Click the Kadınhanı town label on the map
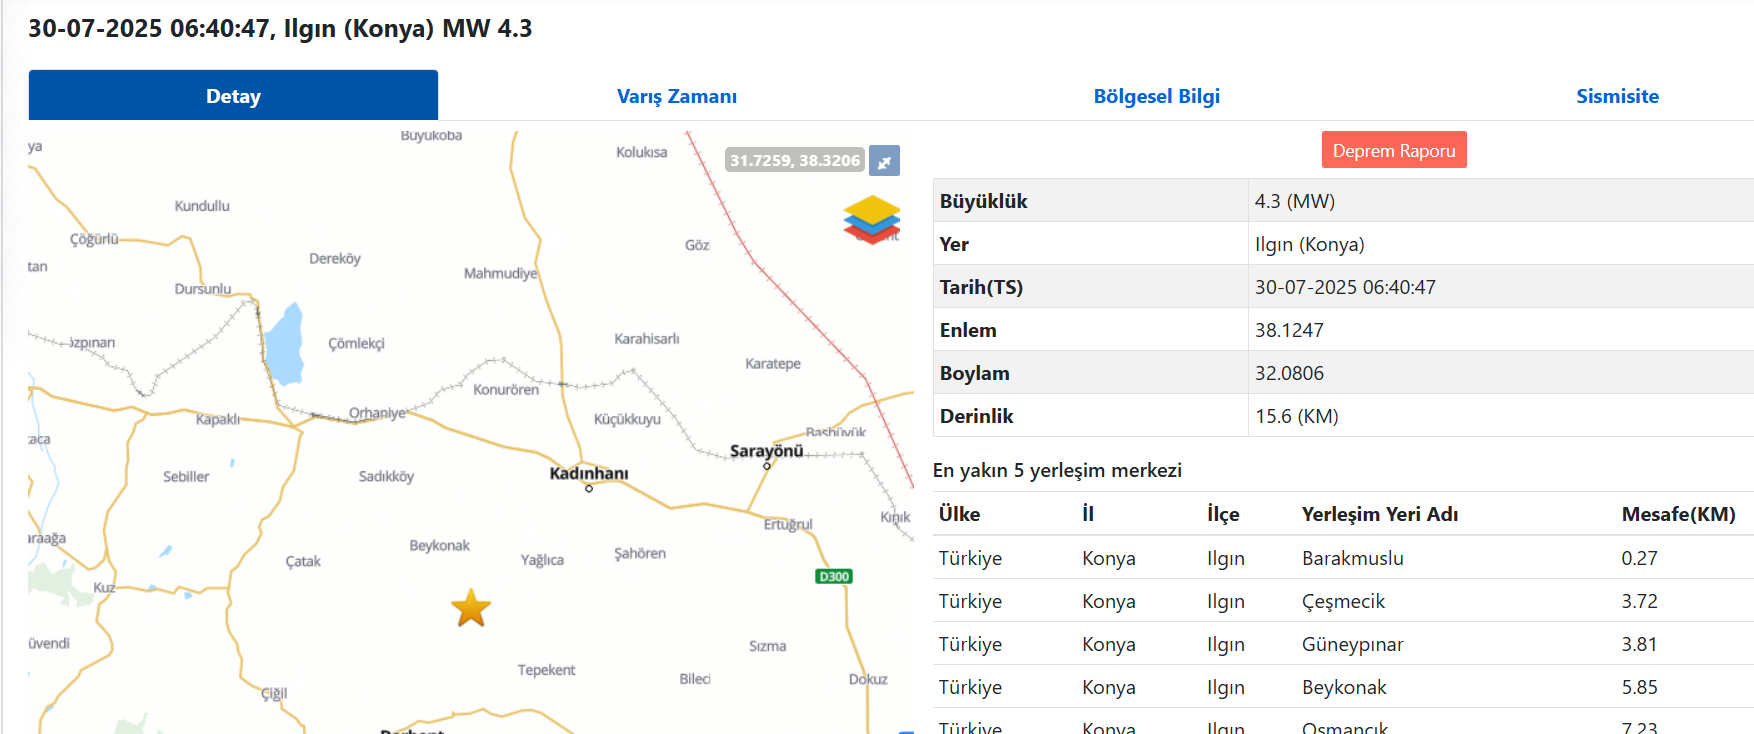1754x734 pixels. [589, 473]
